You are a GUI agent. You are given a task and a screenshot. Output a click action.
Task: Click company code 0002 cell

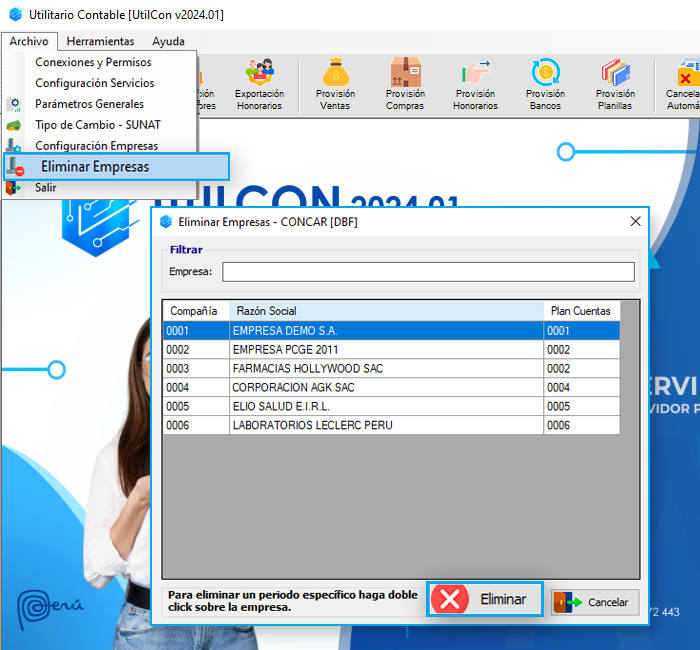(x=196, y=350)
